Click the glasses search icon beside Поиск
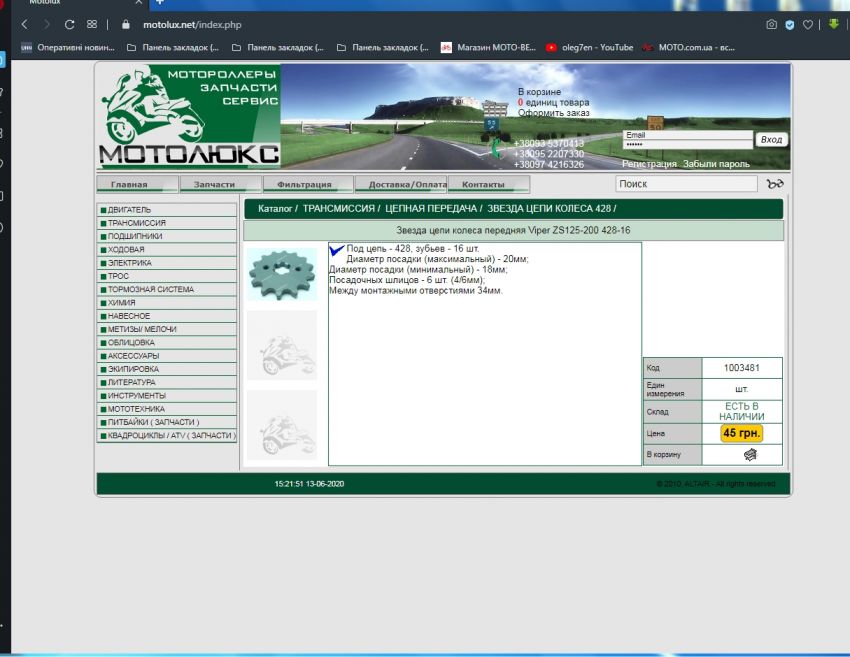 click(775, 184)
